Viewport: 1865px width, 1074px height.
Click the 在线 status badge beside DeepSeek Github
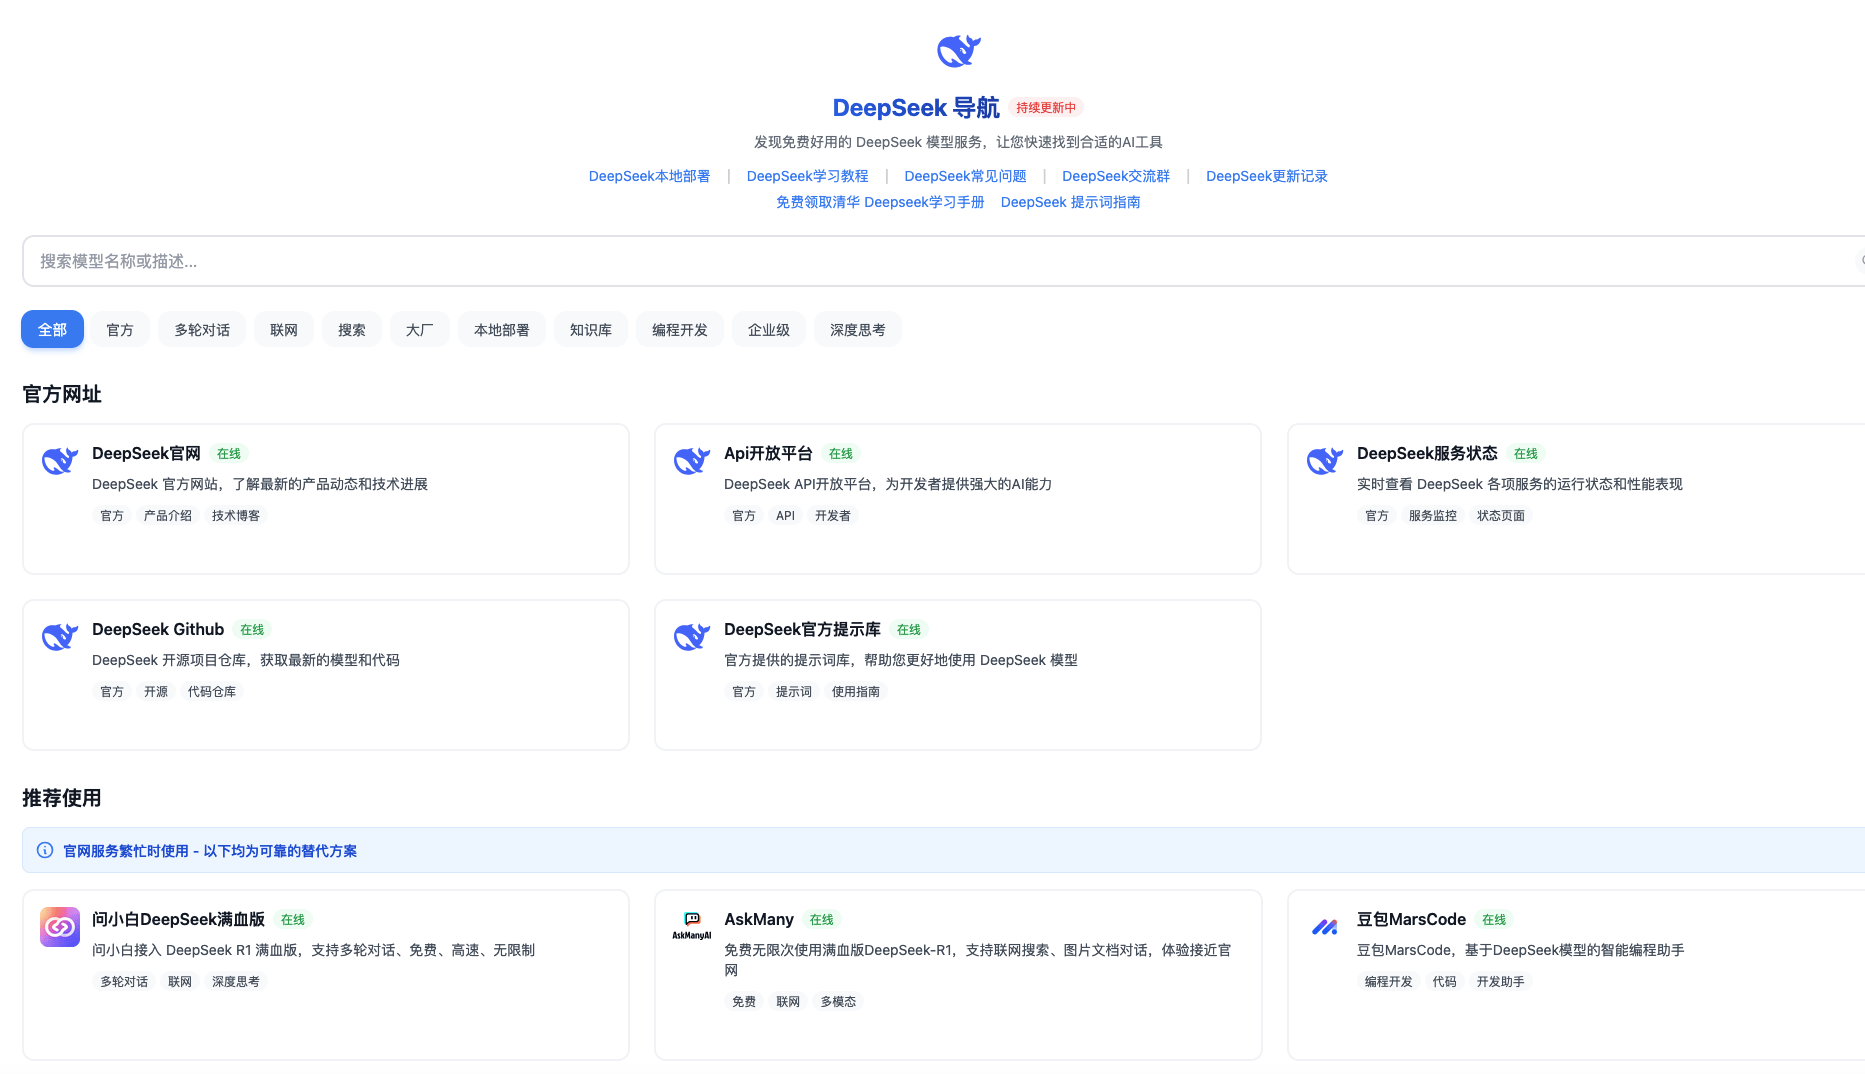252,630
